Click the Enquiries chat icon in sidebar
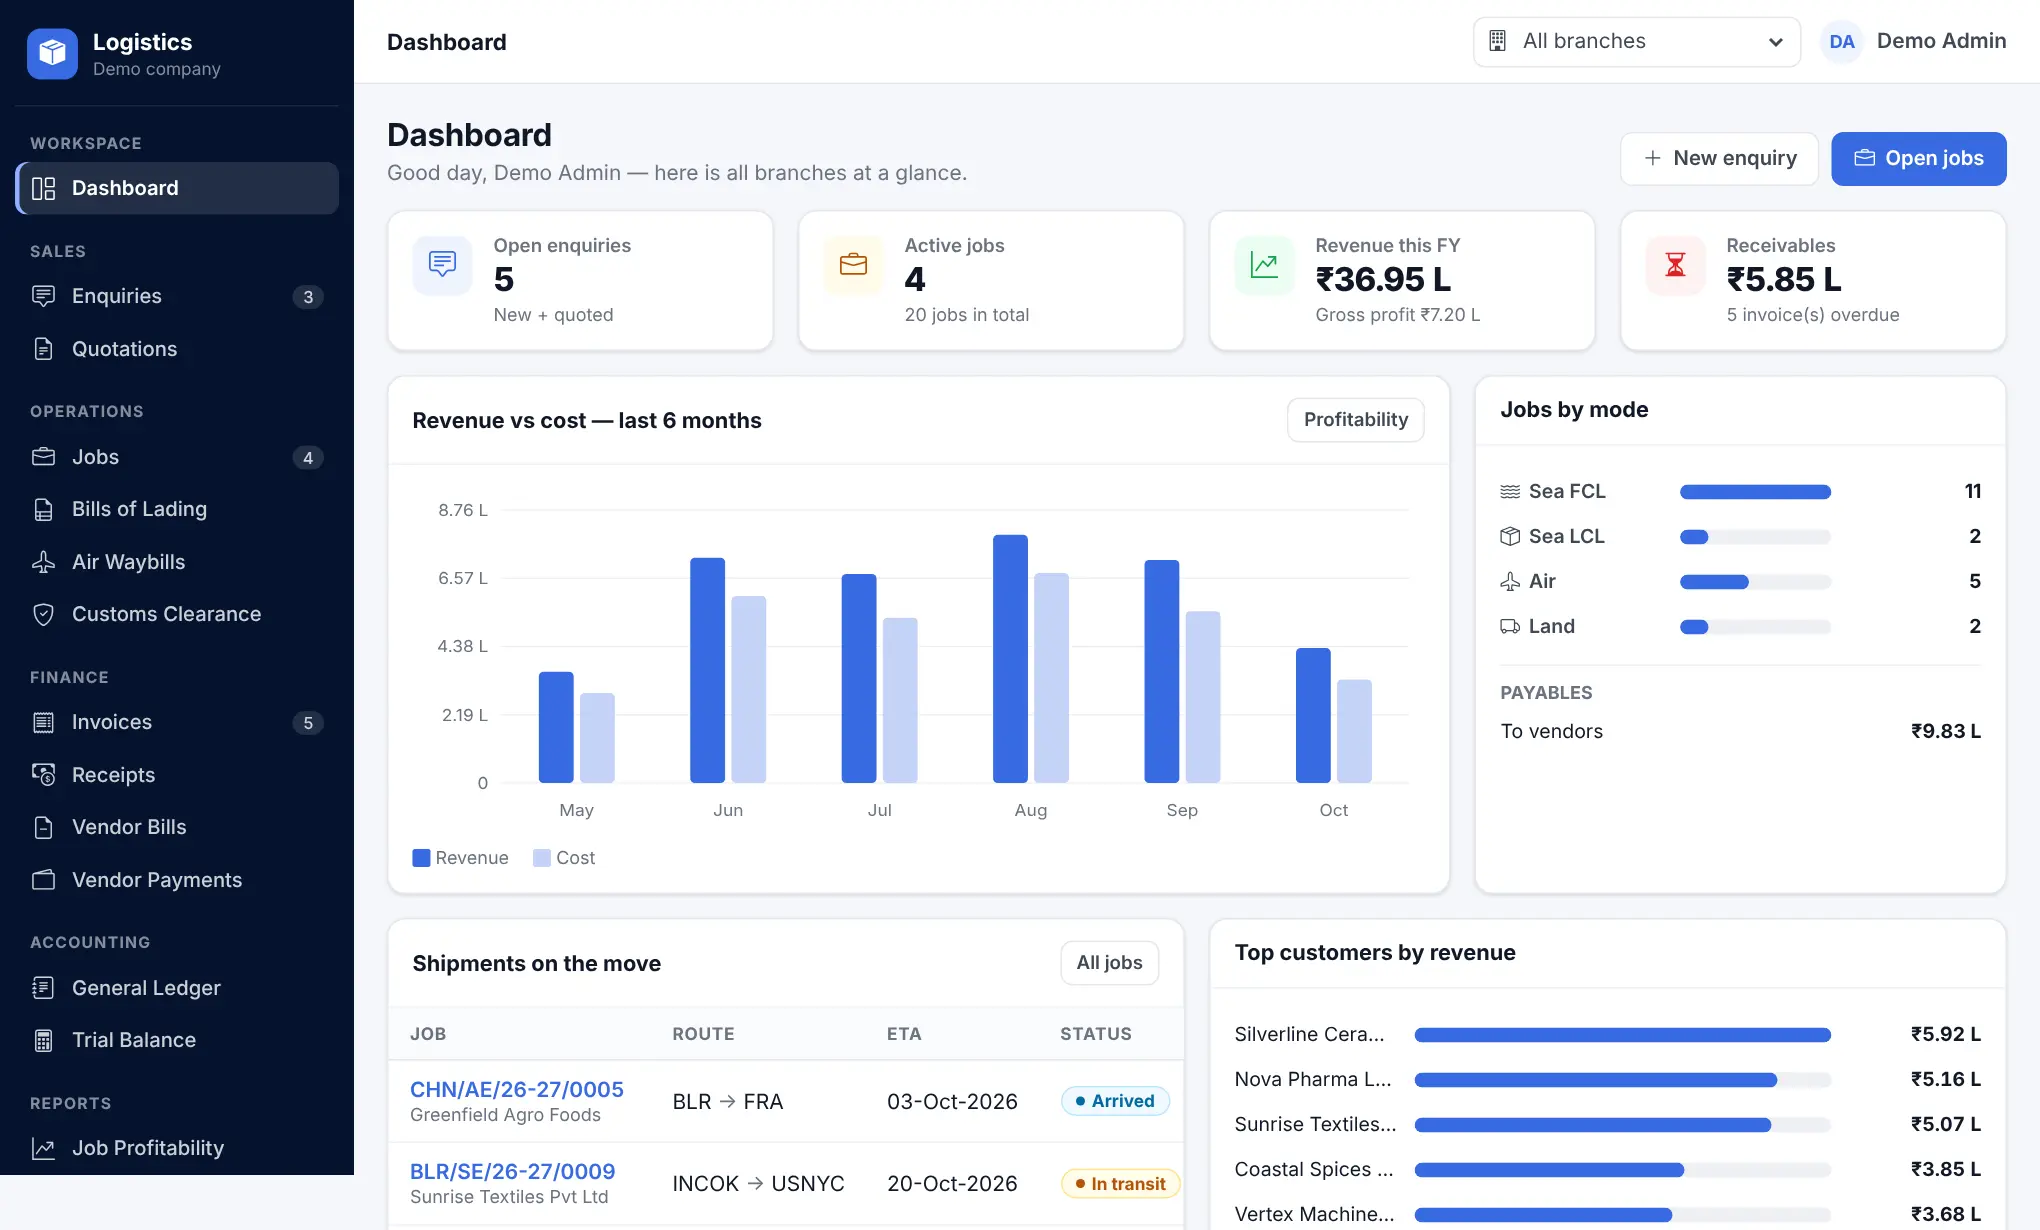 click(43, 296)
